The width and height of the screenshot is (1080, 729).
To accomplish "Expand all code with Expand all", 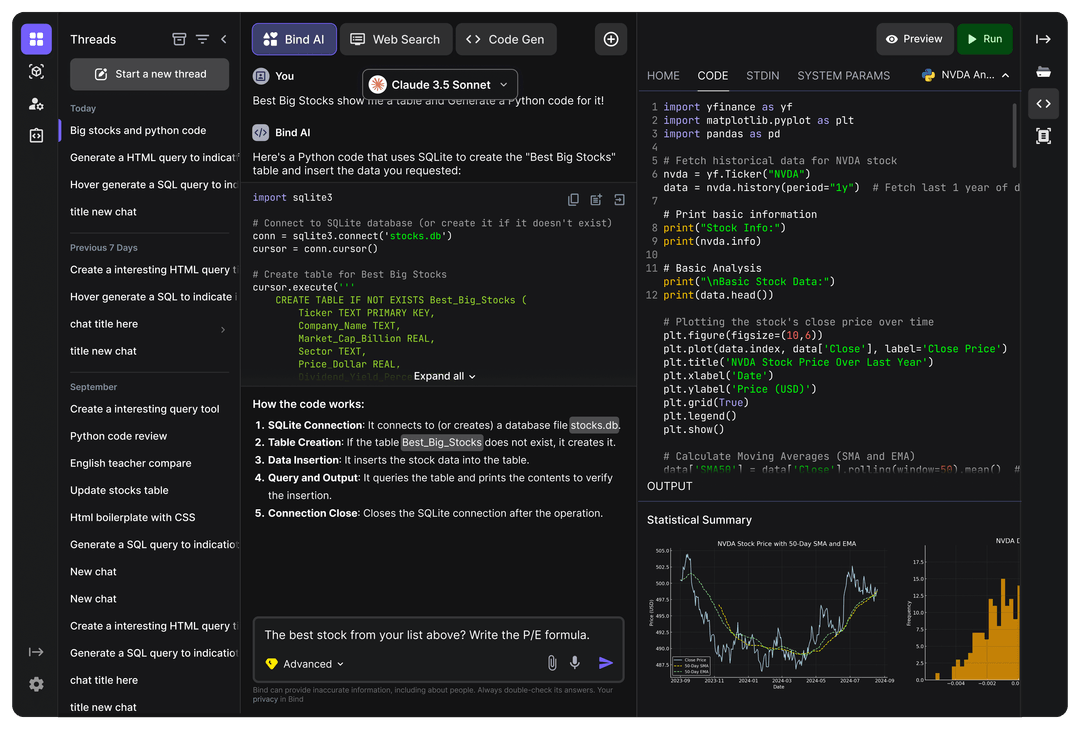I will (x=444, y=376).
